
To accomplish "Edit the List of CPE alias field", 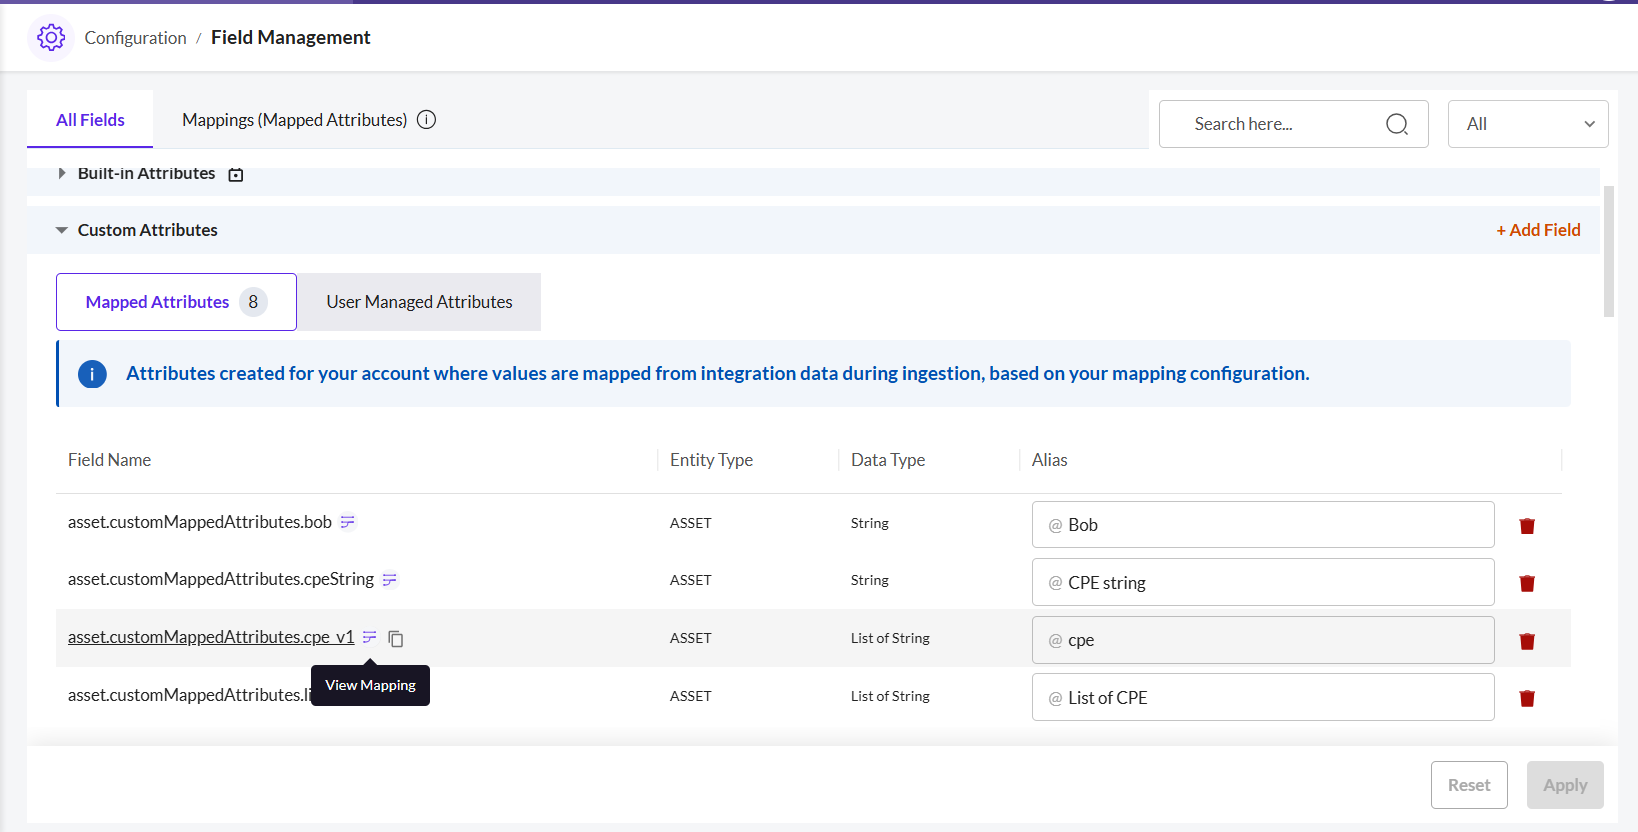I will [1263, 697].
